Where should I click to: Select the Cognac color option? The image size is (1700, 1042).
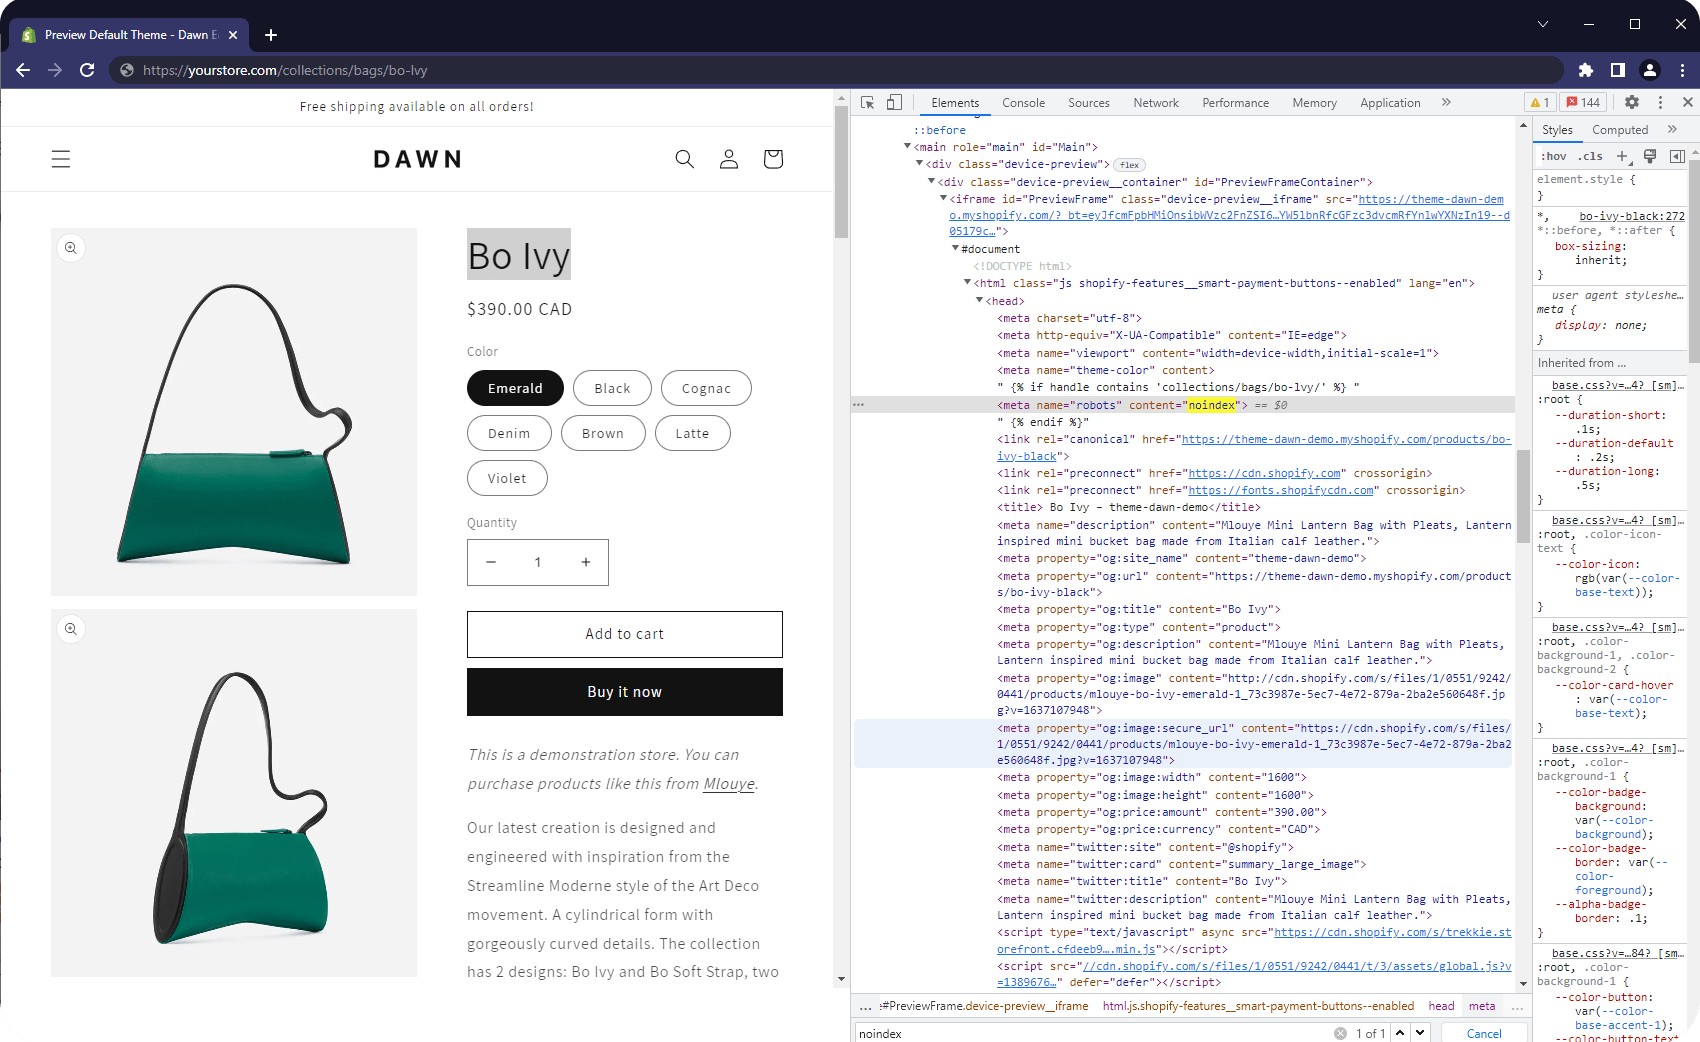(706, 388)
